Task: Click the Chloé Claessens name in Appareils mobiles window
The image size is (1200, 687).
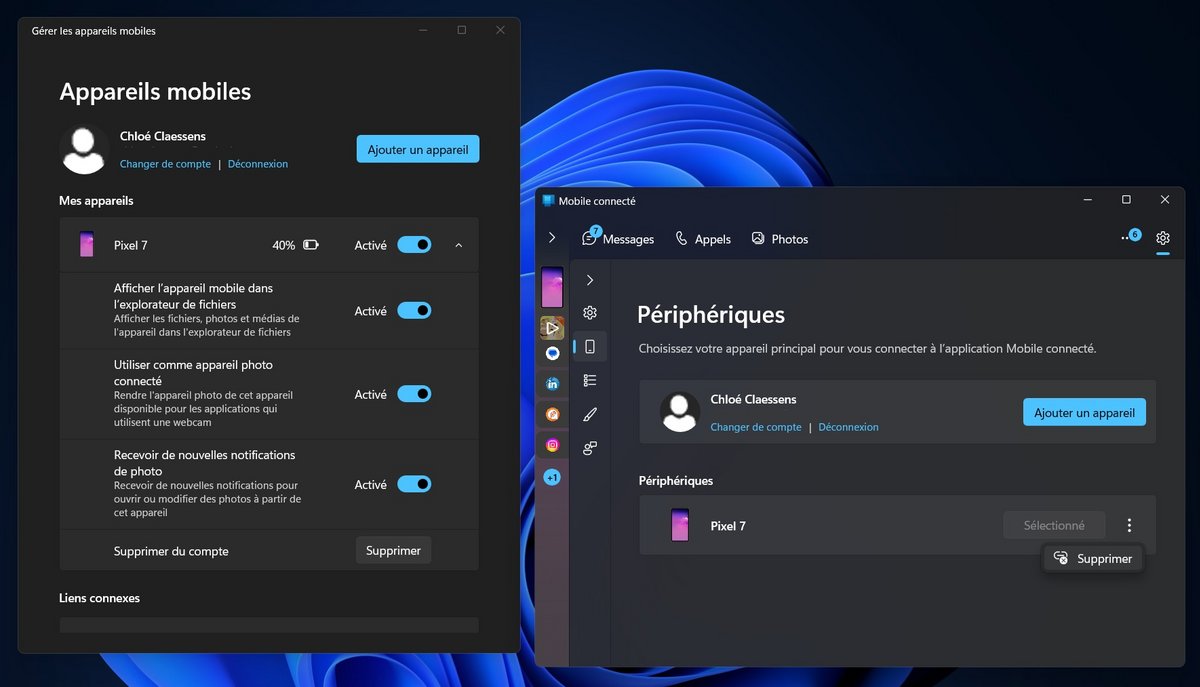Action: tap(163, 137)
